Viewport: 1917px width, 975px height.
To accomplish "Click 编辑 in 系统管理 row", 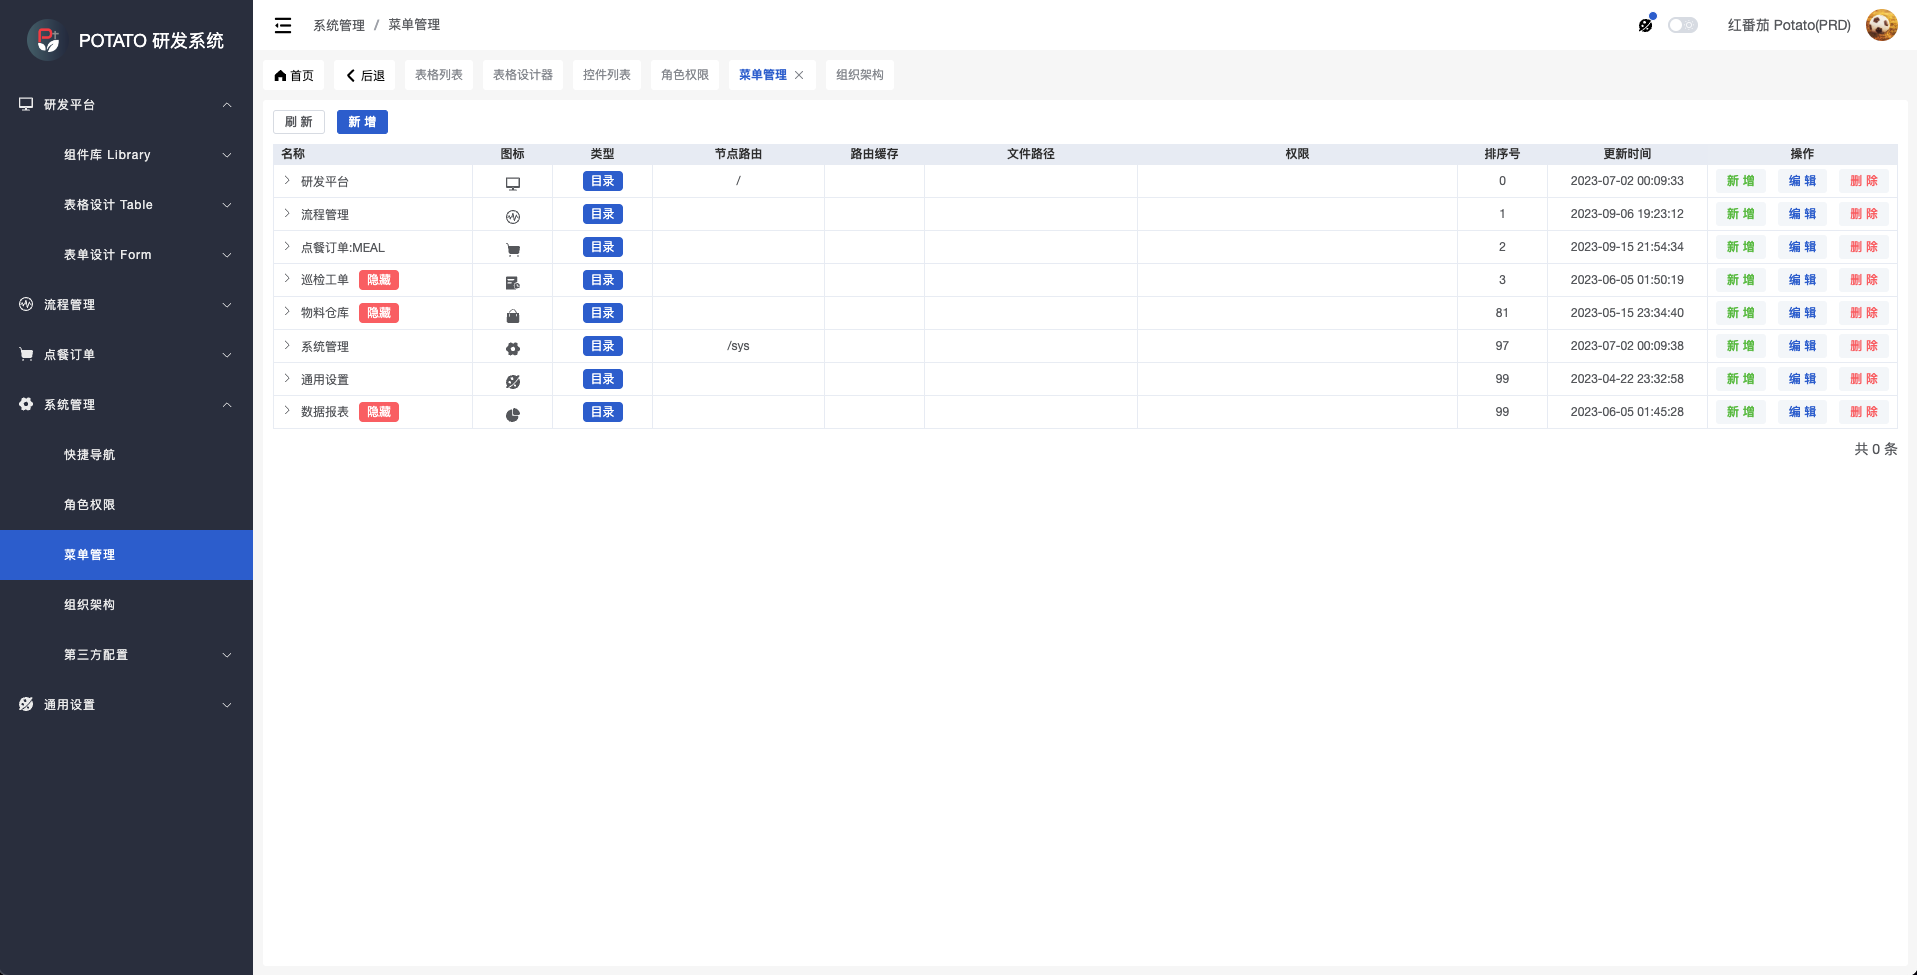I will pyautogui.click(x=1803, y=346).
